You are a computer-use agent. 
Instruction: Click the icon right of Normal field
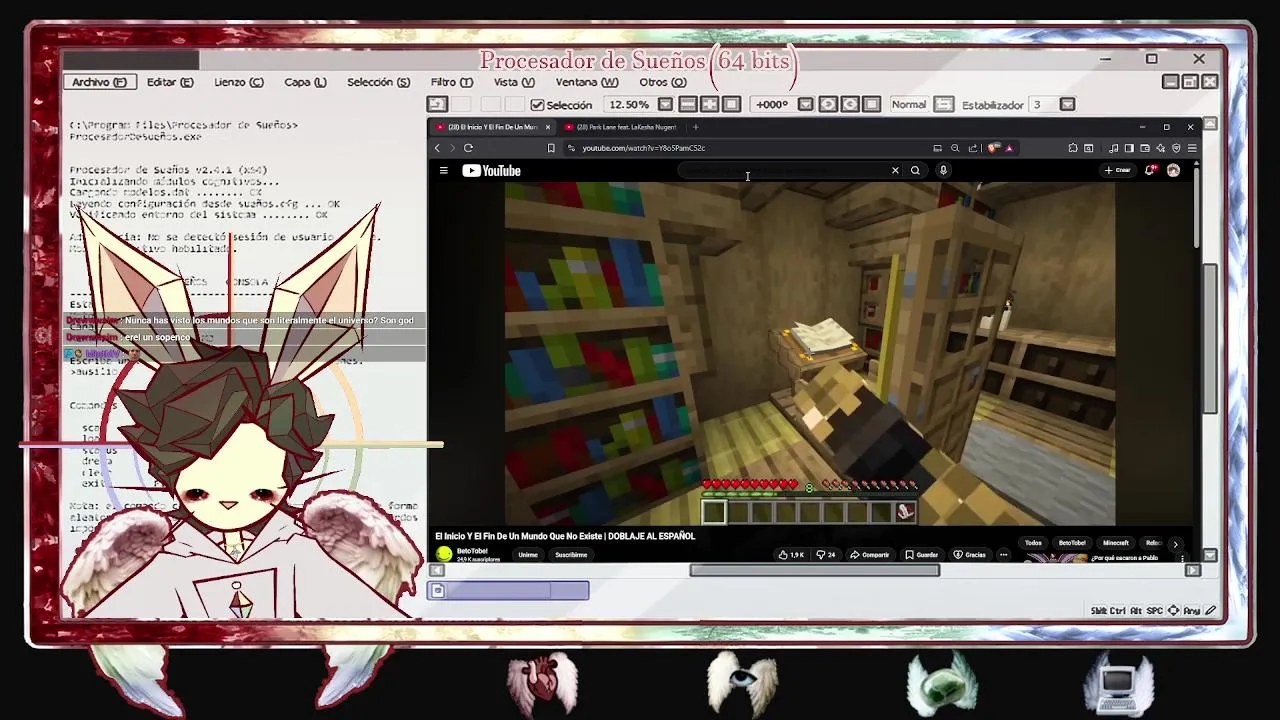944,104
